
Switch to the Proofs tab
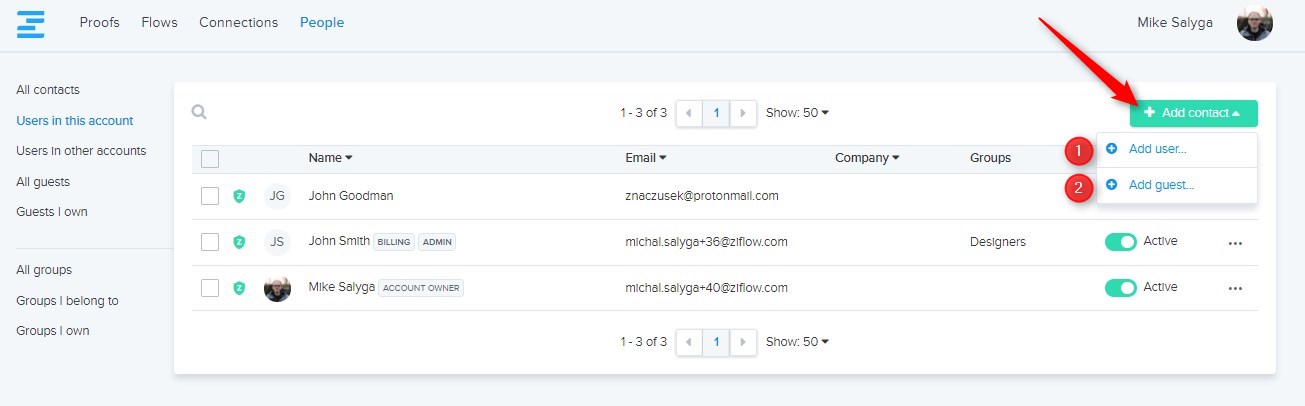tap(100, 23)
